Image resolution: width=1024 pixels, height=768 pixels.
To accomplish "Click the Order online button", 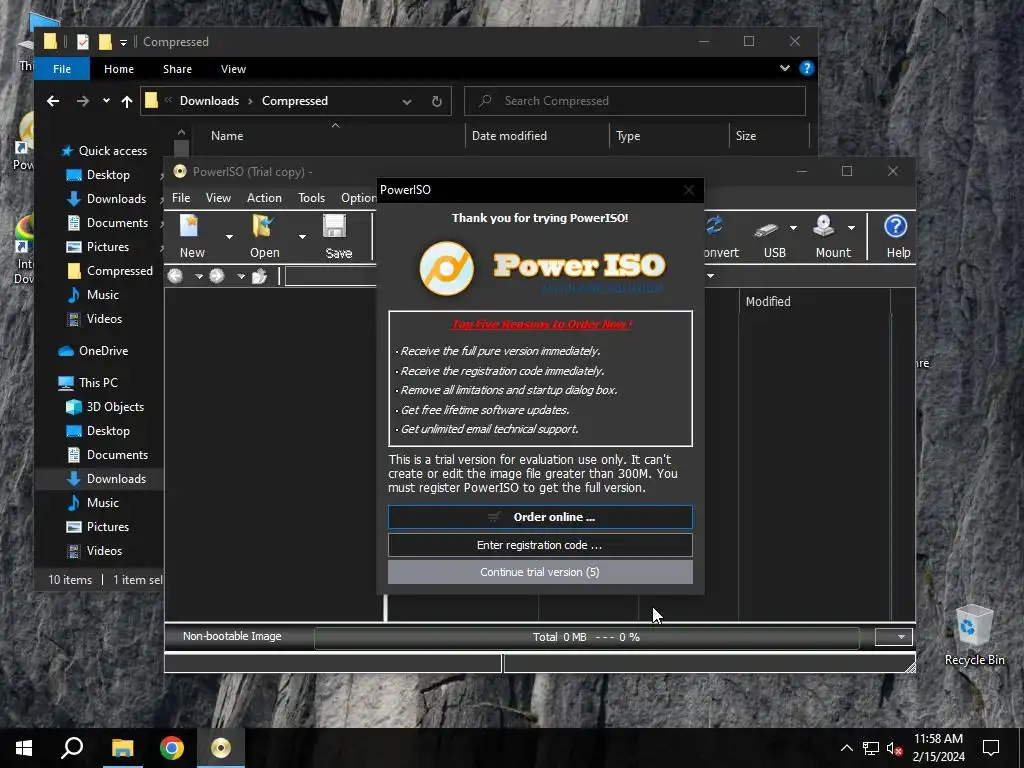I will click(x=540, y=517).
